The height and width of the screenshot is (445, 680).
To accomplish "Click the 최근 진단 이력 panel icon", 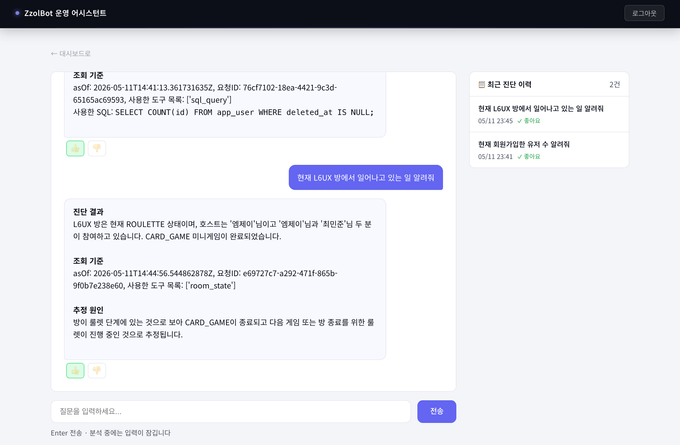I will point(481,85).
